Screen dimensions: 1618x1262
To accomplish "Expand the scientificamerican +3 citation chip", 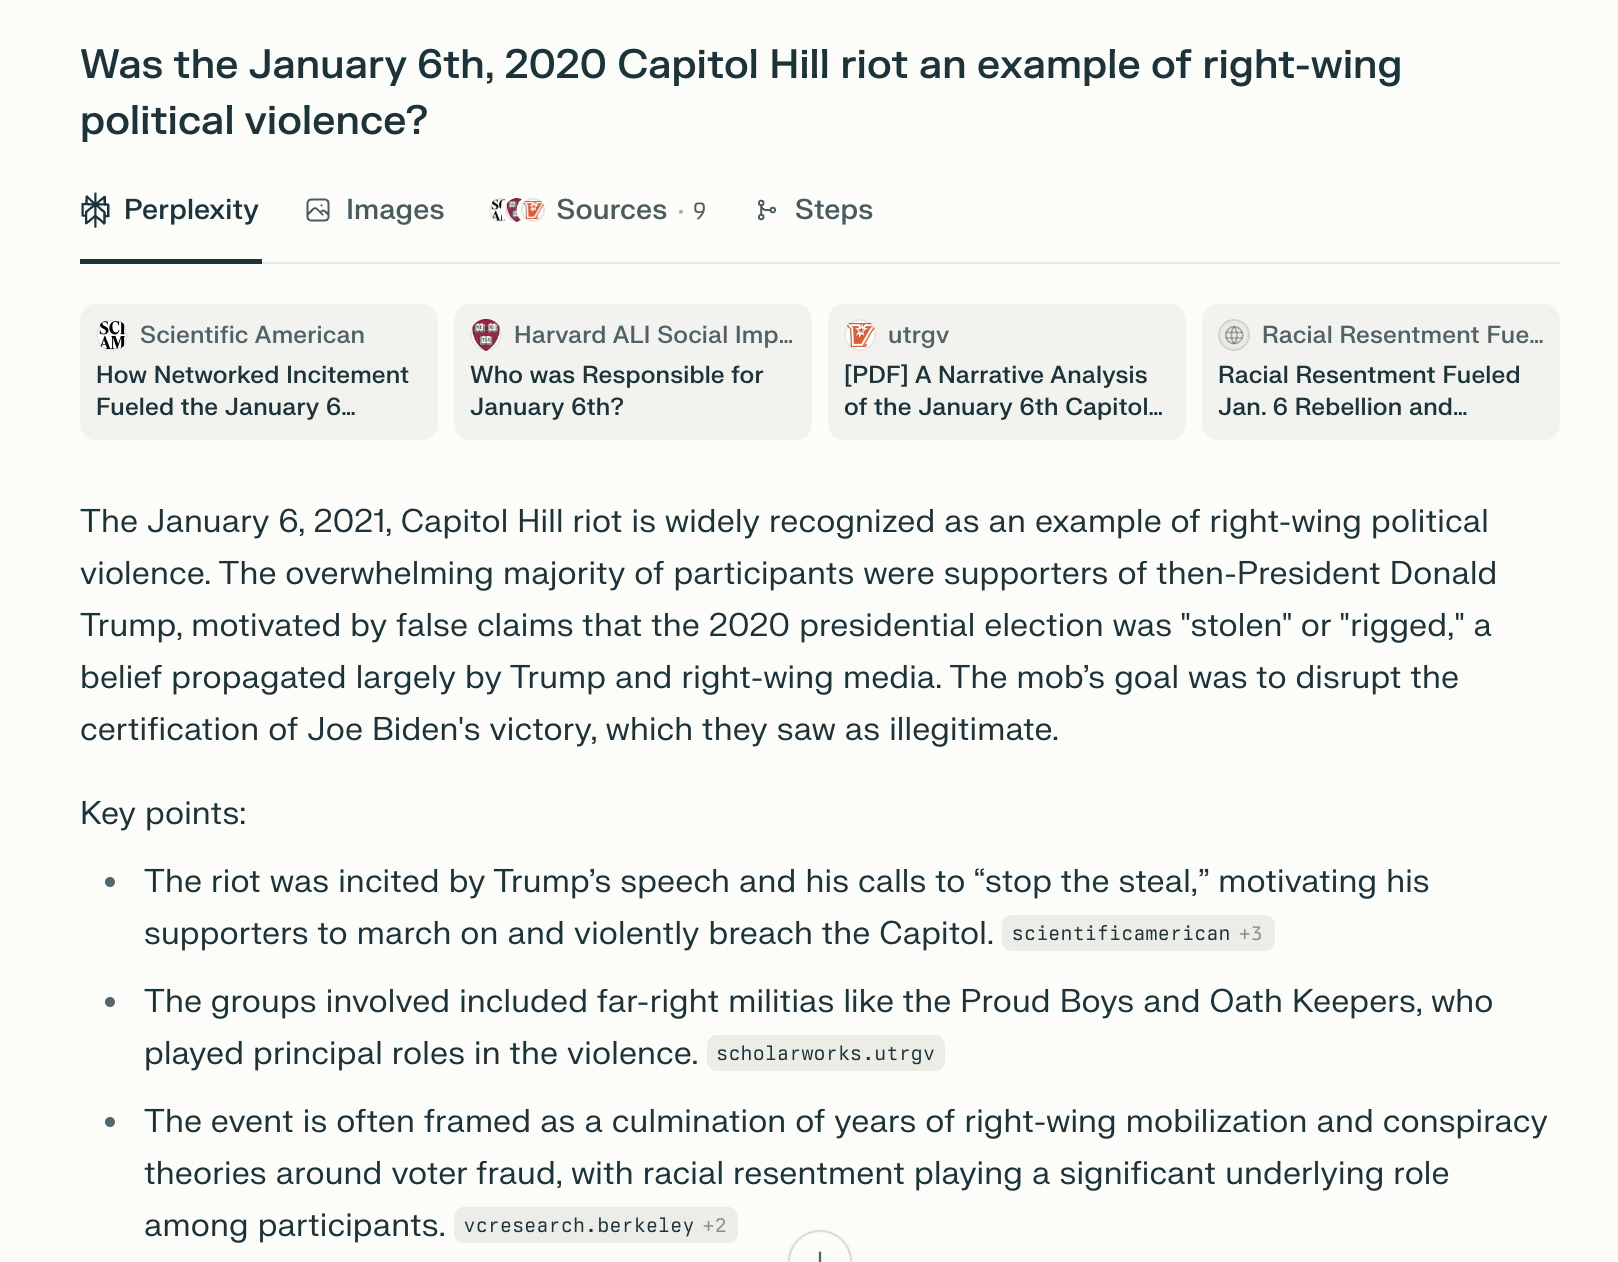I will (1137, 934).
